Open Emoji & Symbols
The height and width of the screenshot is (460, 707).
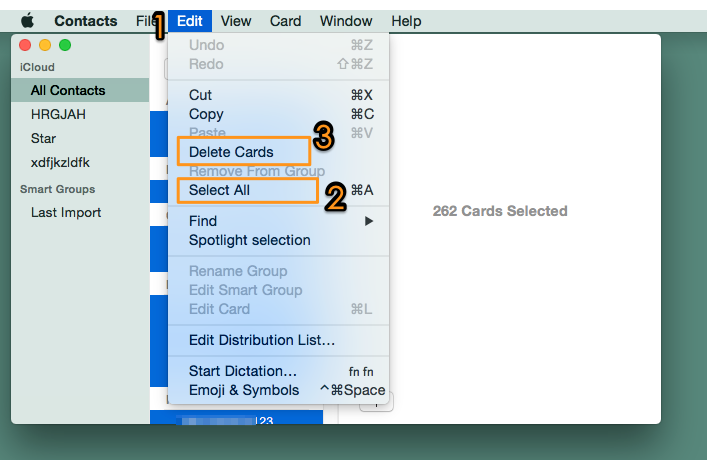[279, 390]
